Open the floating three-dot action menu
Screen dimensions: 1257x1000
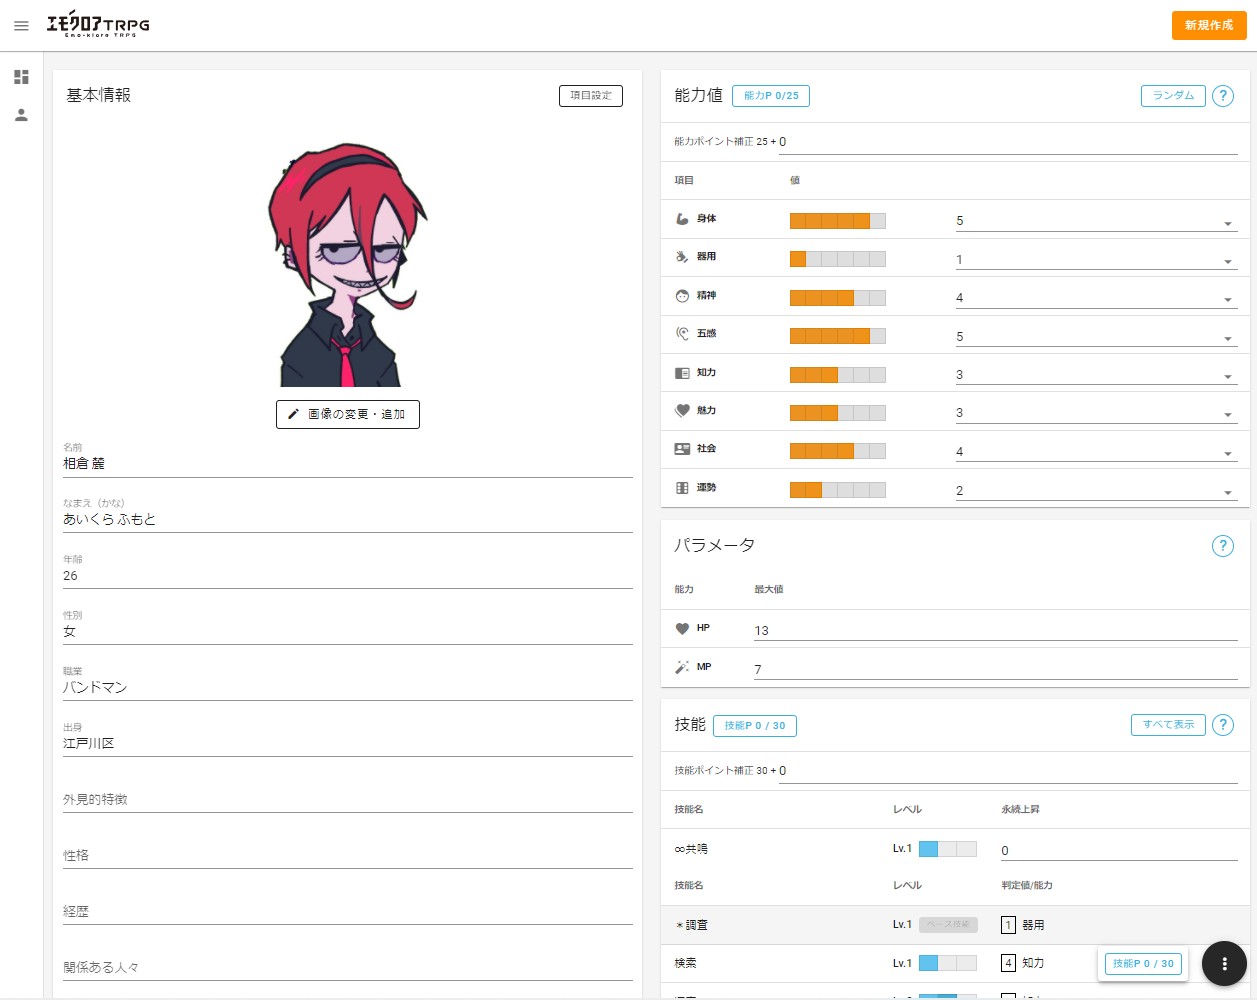1223,964
